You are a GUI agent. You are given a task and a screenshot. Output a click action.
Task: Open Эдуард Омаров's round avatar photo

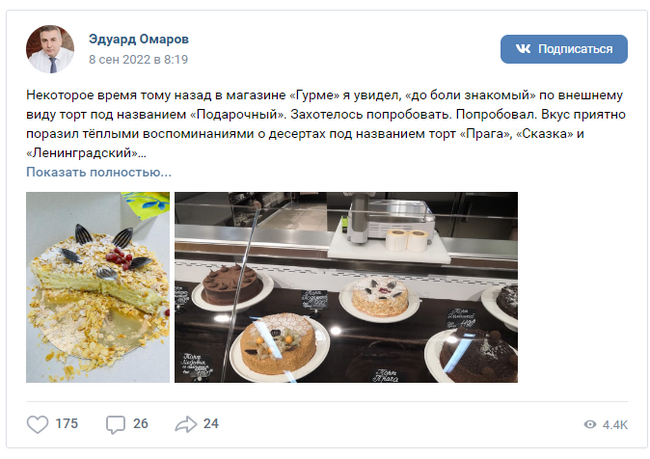tap(50, 49)
